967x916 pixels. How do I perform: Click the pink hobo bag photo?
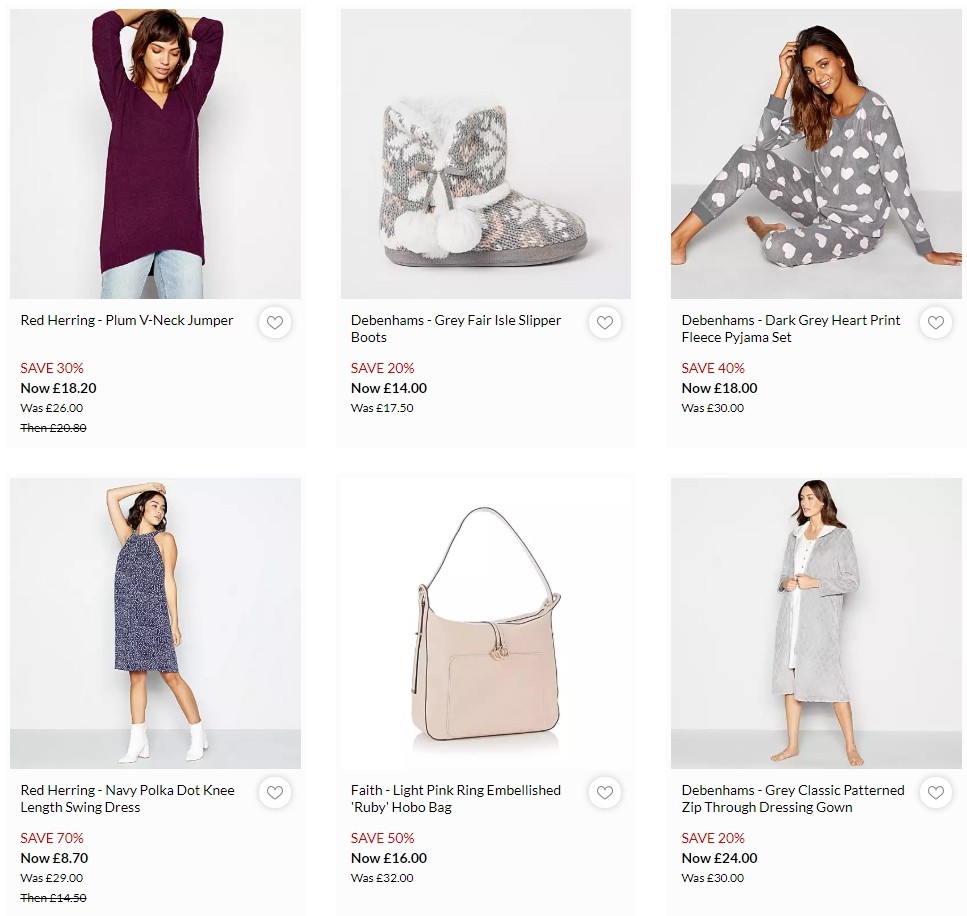[485, 623]
